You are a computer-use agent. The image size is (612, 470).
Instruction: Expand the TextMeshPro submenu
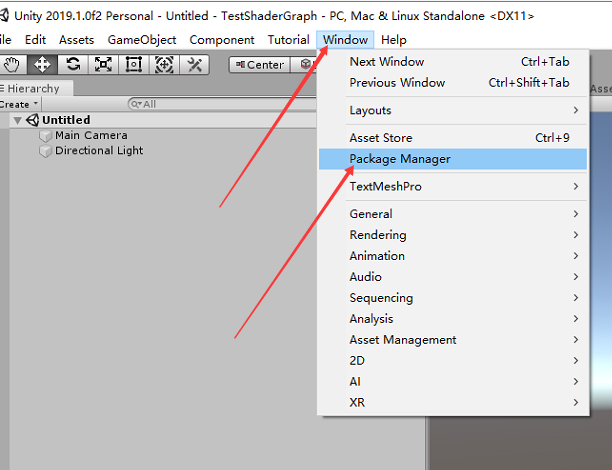(453, 187)
